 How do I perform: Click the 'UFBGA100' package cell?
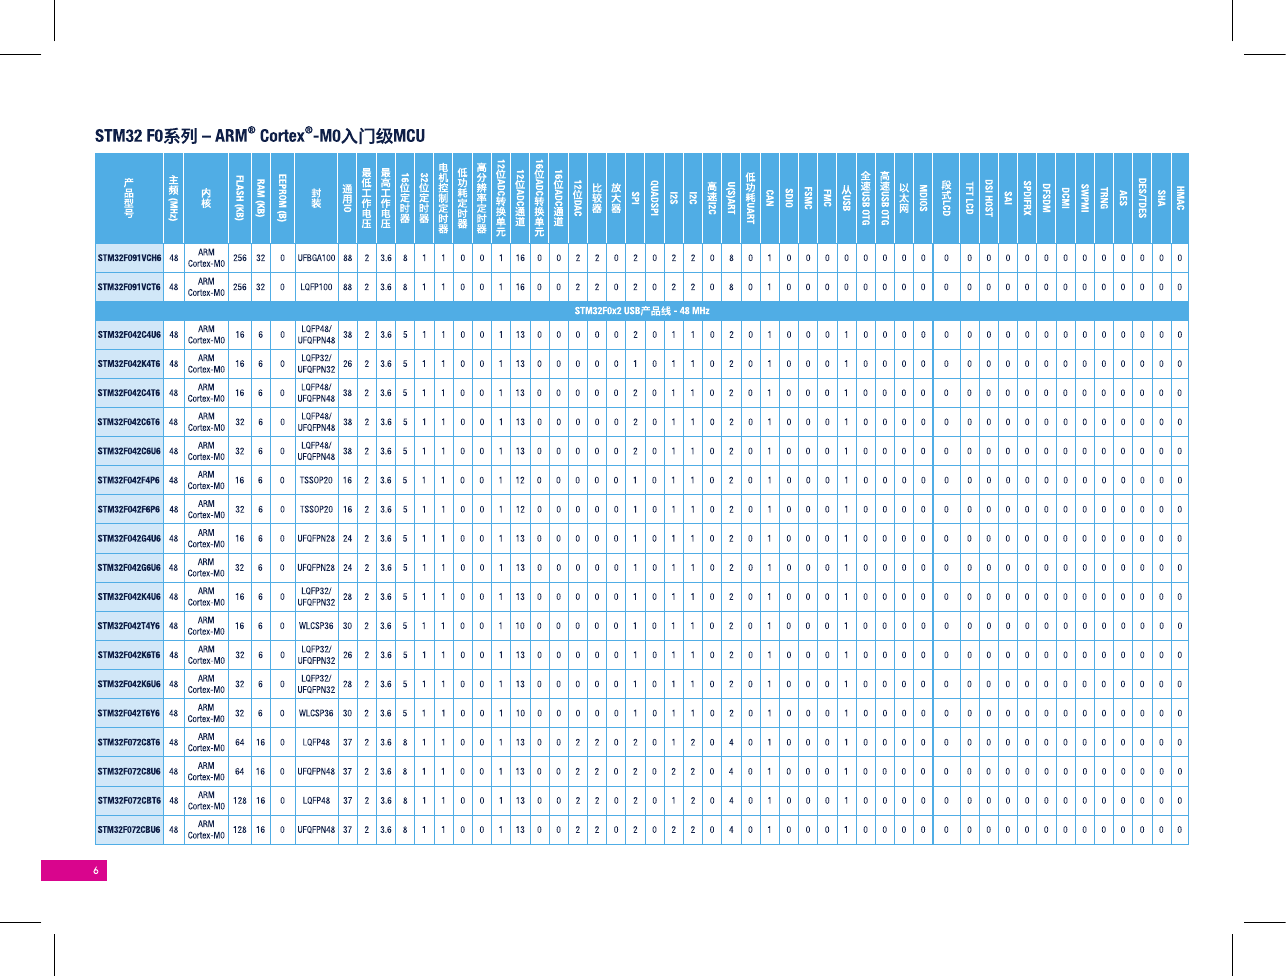pos(316,258)
